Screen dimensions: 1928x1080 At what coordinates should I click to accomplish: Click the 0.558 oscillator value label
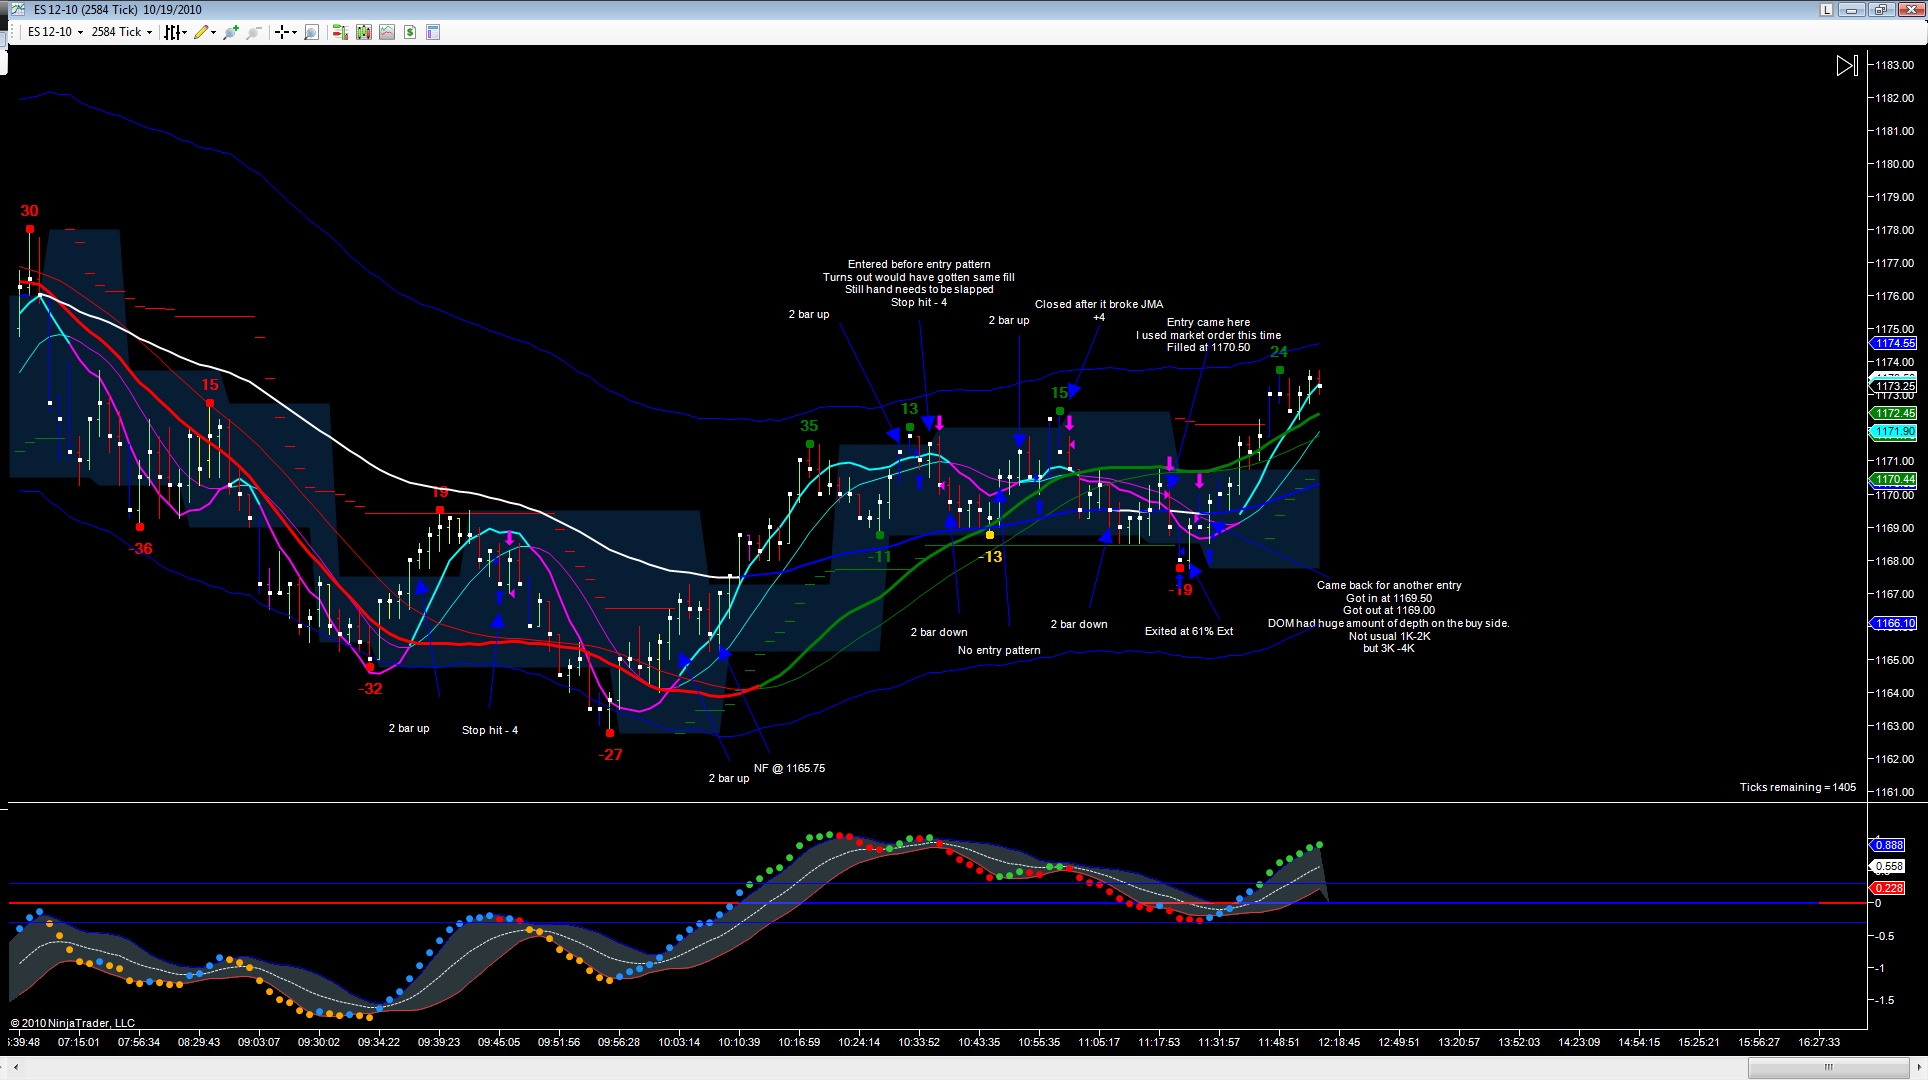(1888, 867)
